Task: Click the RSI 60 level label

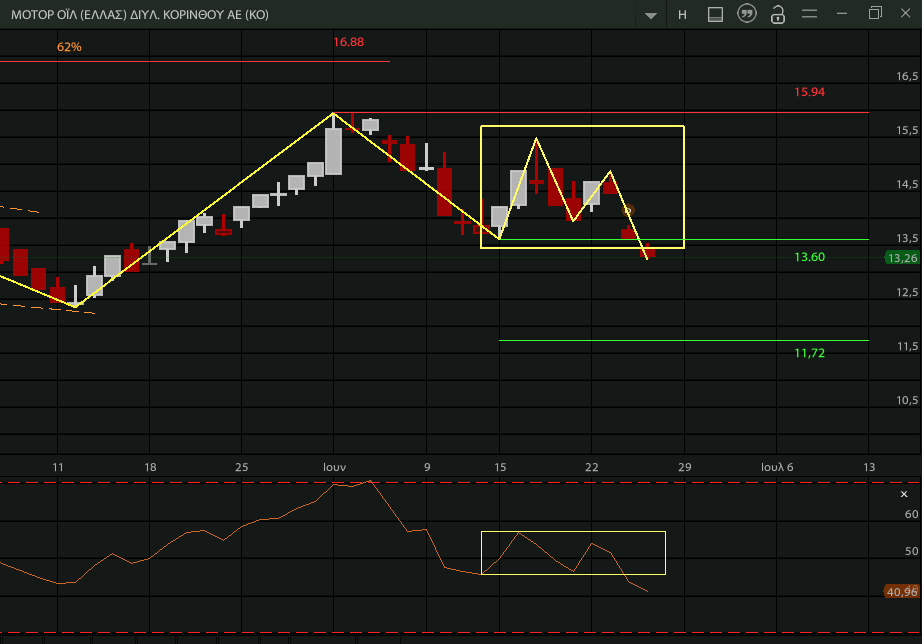Action: [x=911, y=515]
